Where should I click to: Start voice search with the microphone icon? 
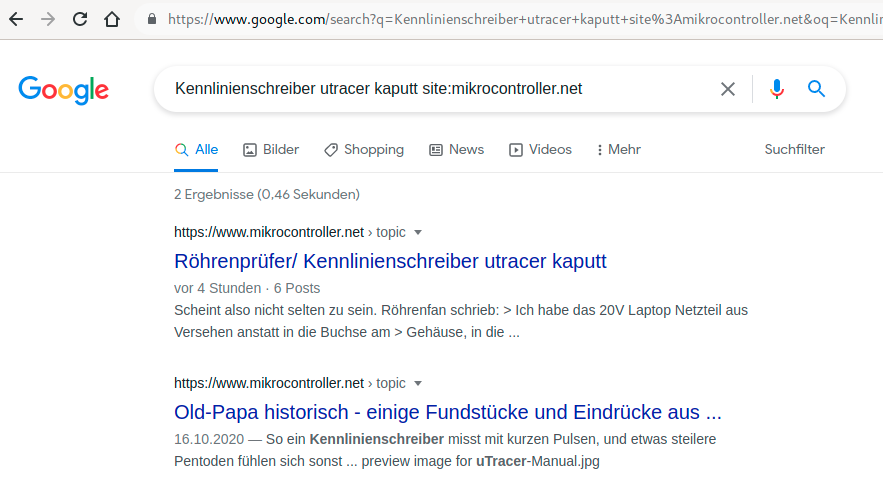click(777, 89)
